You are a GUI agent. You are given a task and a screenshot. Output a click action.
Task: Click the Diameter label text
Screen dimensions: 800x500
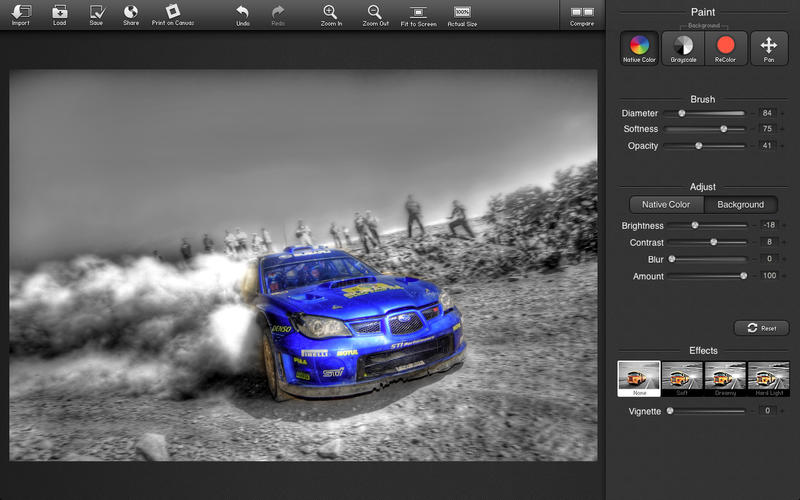coord(639,113)
